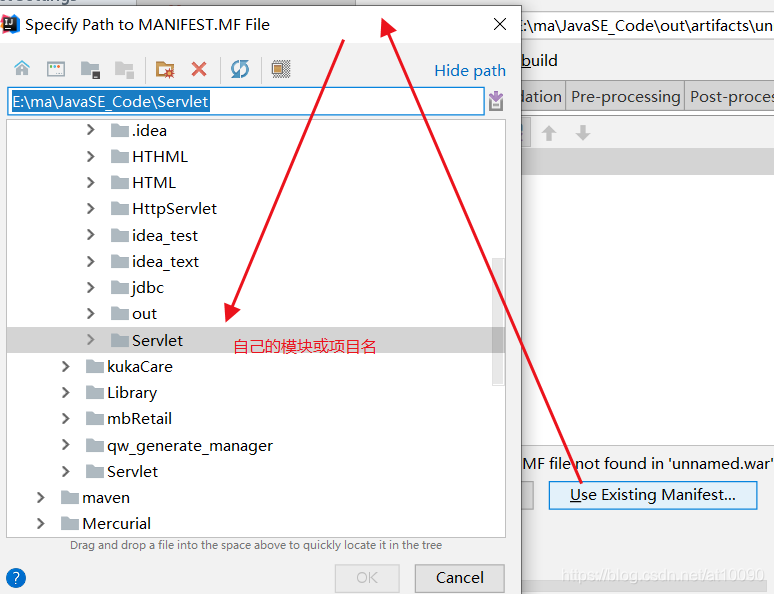The width and height of the screenshot is (774, 594).
Task: Click the move down arrow in background window
Action: coord(583,132)
